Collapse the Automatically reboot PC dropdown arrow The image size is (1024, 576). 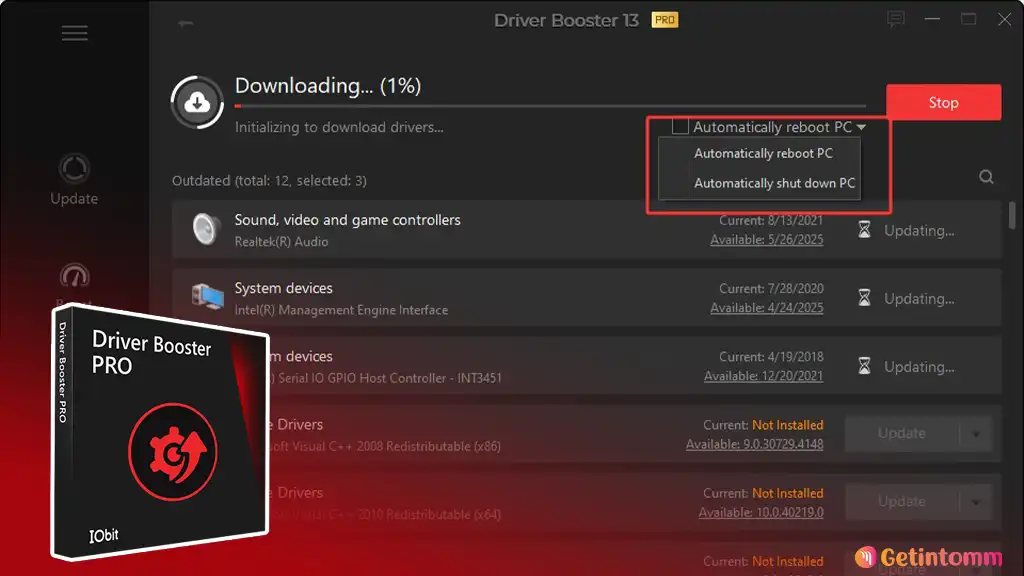[x=861, y=127]
